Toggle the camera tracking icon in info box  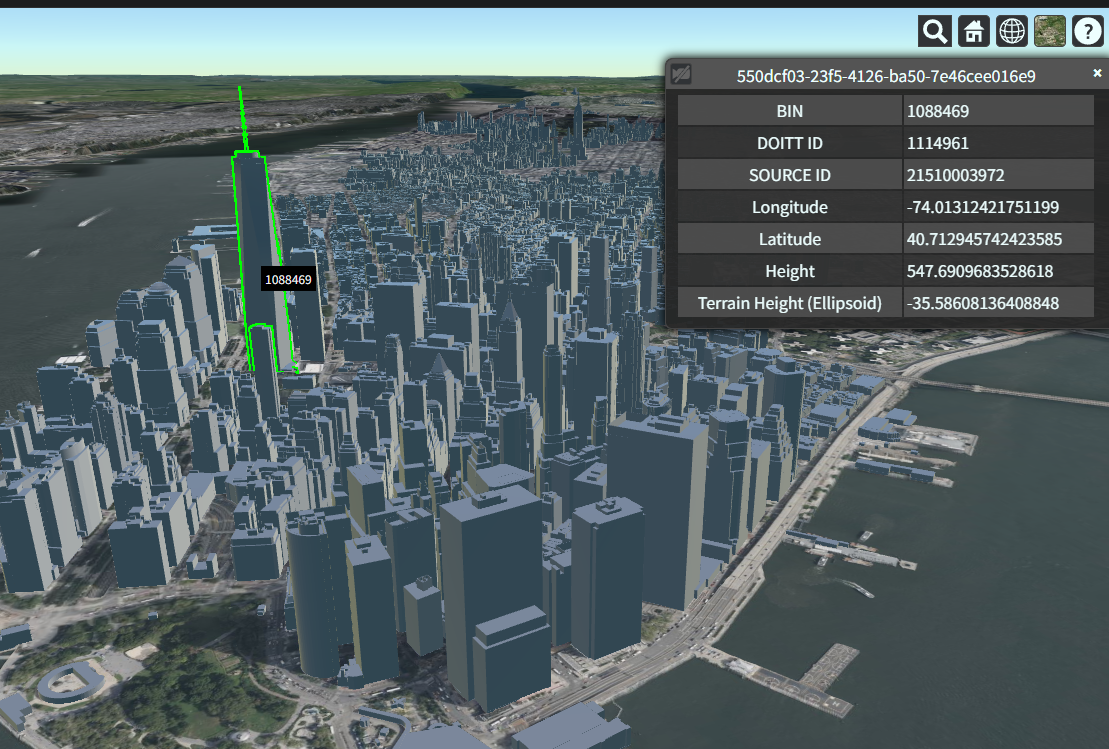[681, 75]
